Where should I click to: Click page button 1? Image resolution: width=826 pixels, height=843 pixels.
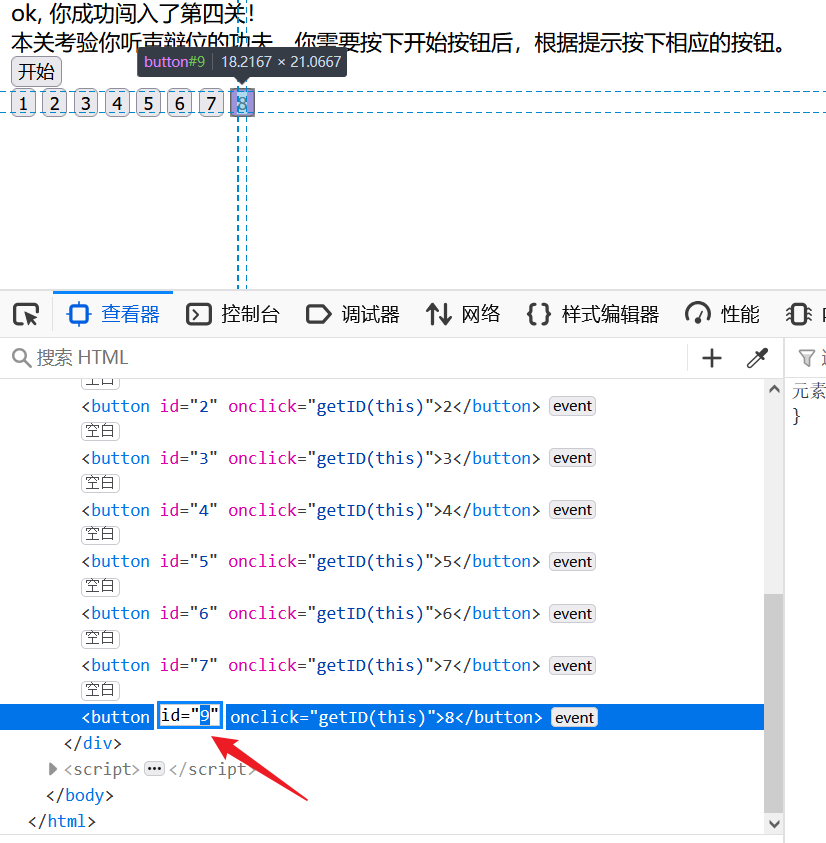click(23, 103)
